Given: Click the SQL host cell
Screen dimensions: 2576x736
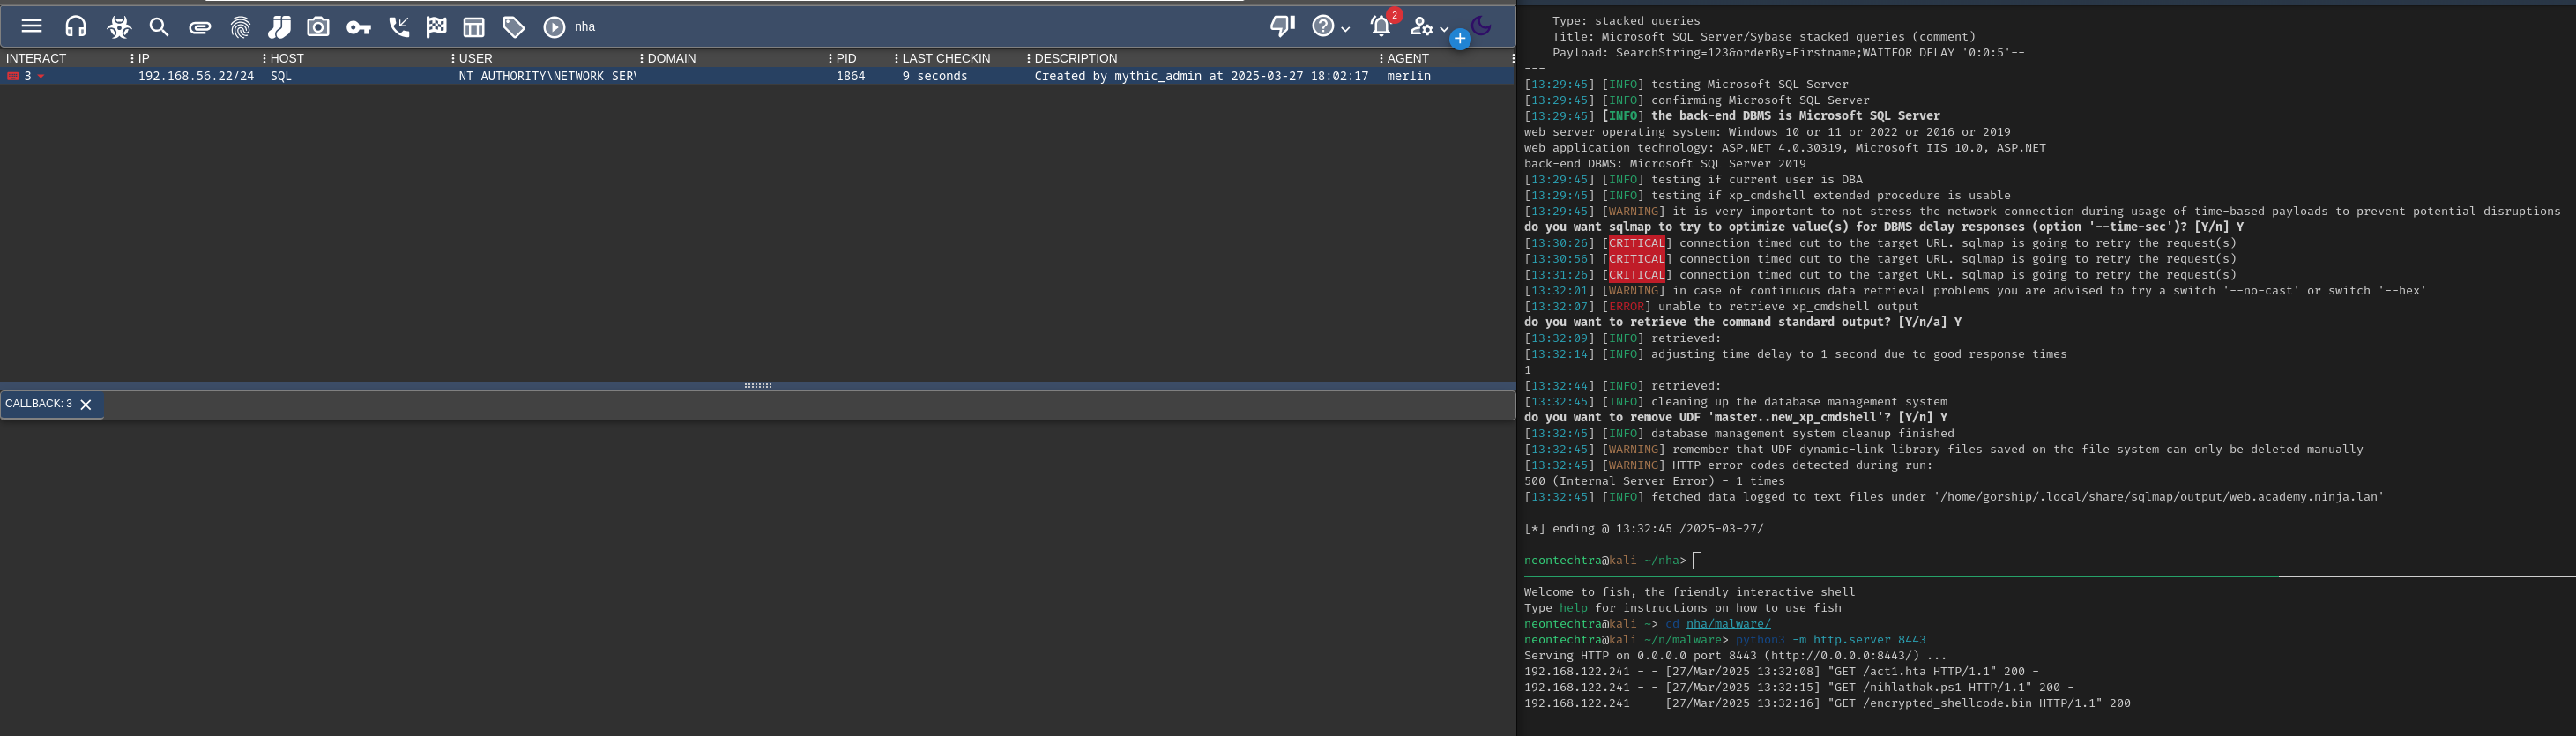Looking at the screenshot, I should coord(281,76).
